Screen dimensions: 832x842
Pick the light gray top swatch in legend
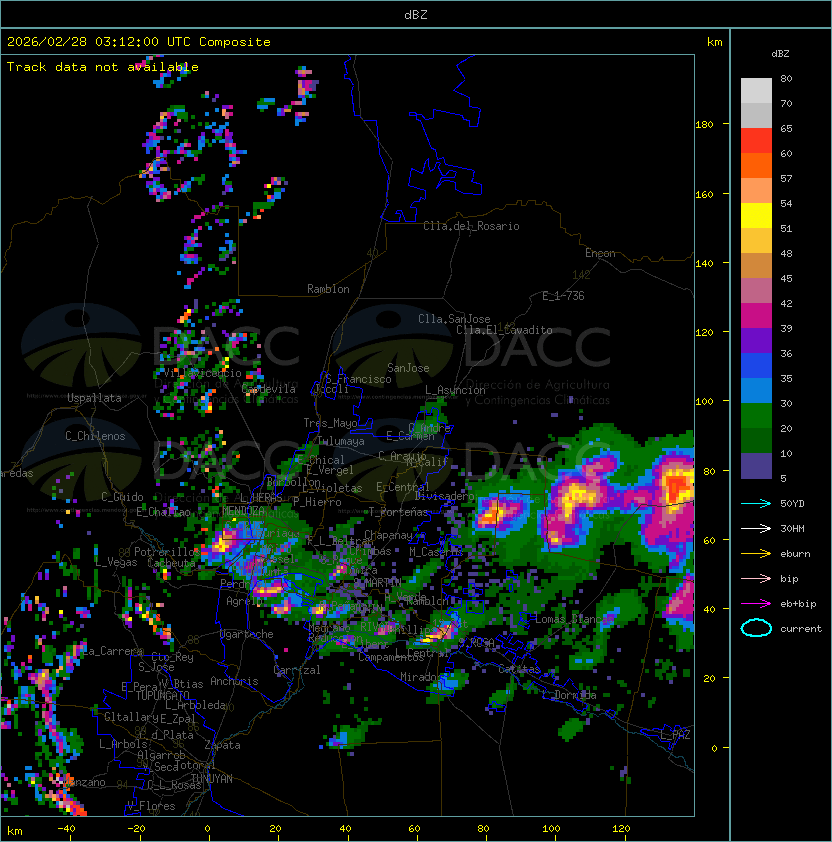tap(756, 91)
